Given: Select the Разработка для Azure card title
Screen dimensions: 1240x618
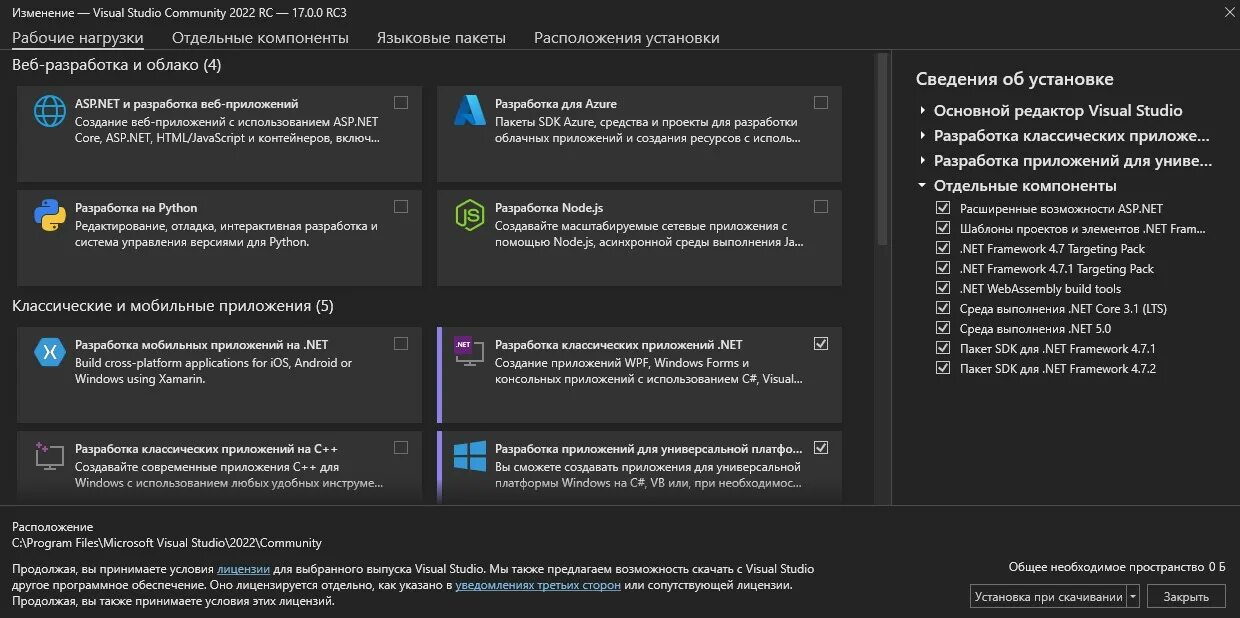Looking at the screenshot, I should pyautogui.click(x=556, y=104).
